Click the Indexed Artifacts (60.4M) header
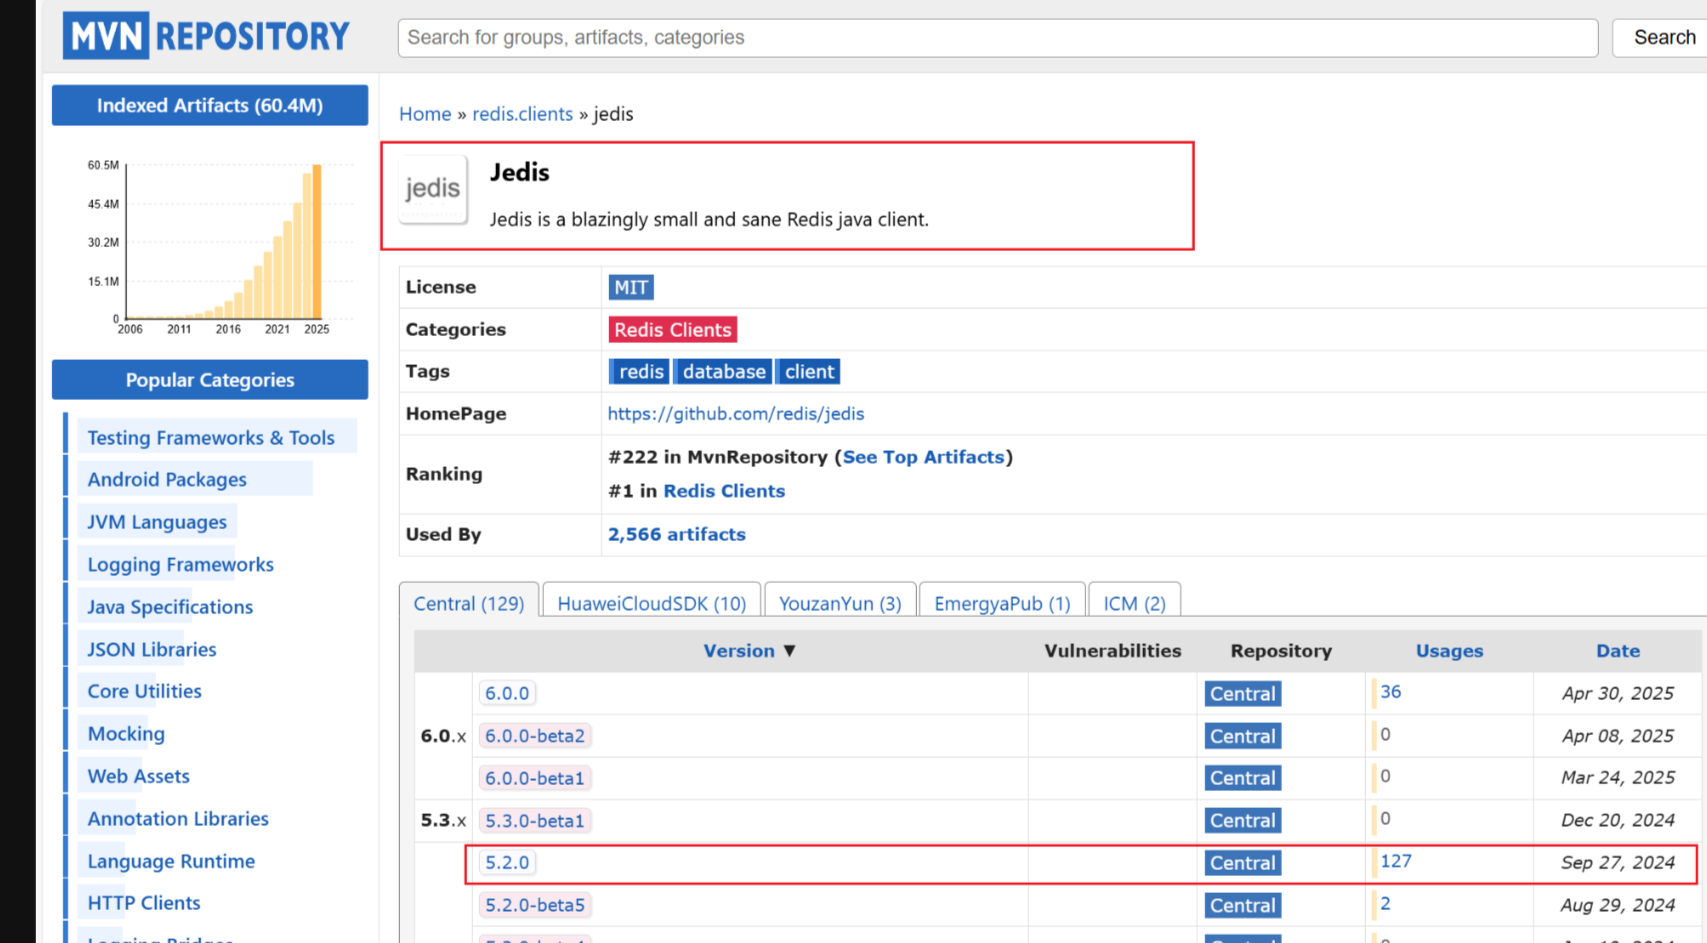This screenshot has height=943, width=1707. (x=210, y=105)
